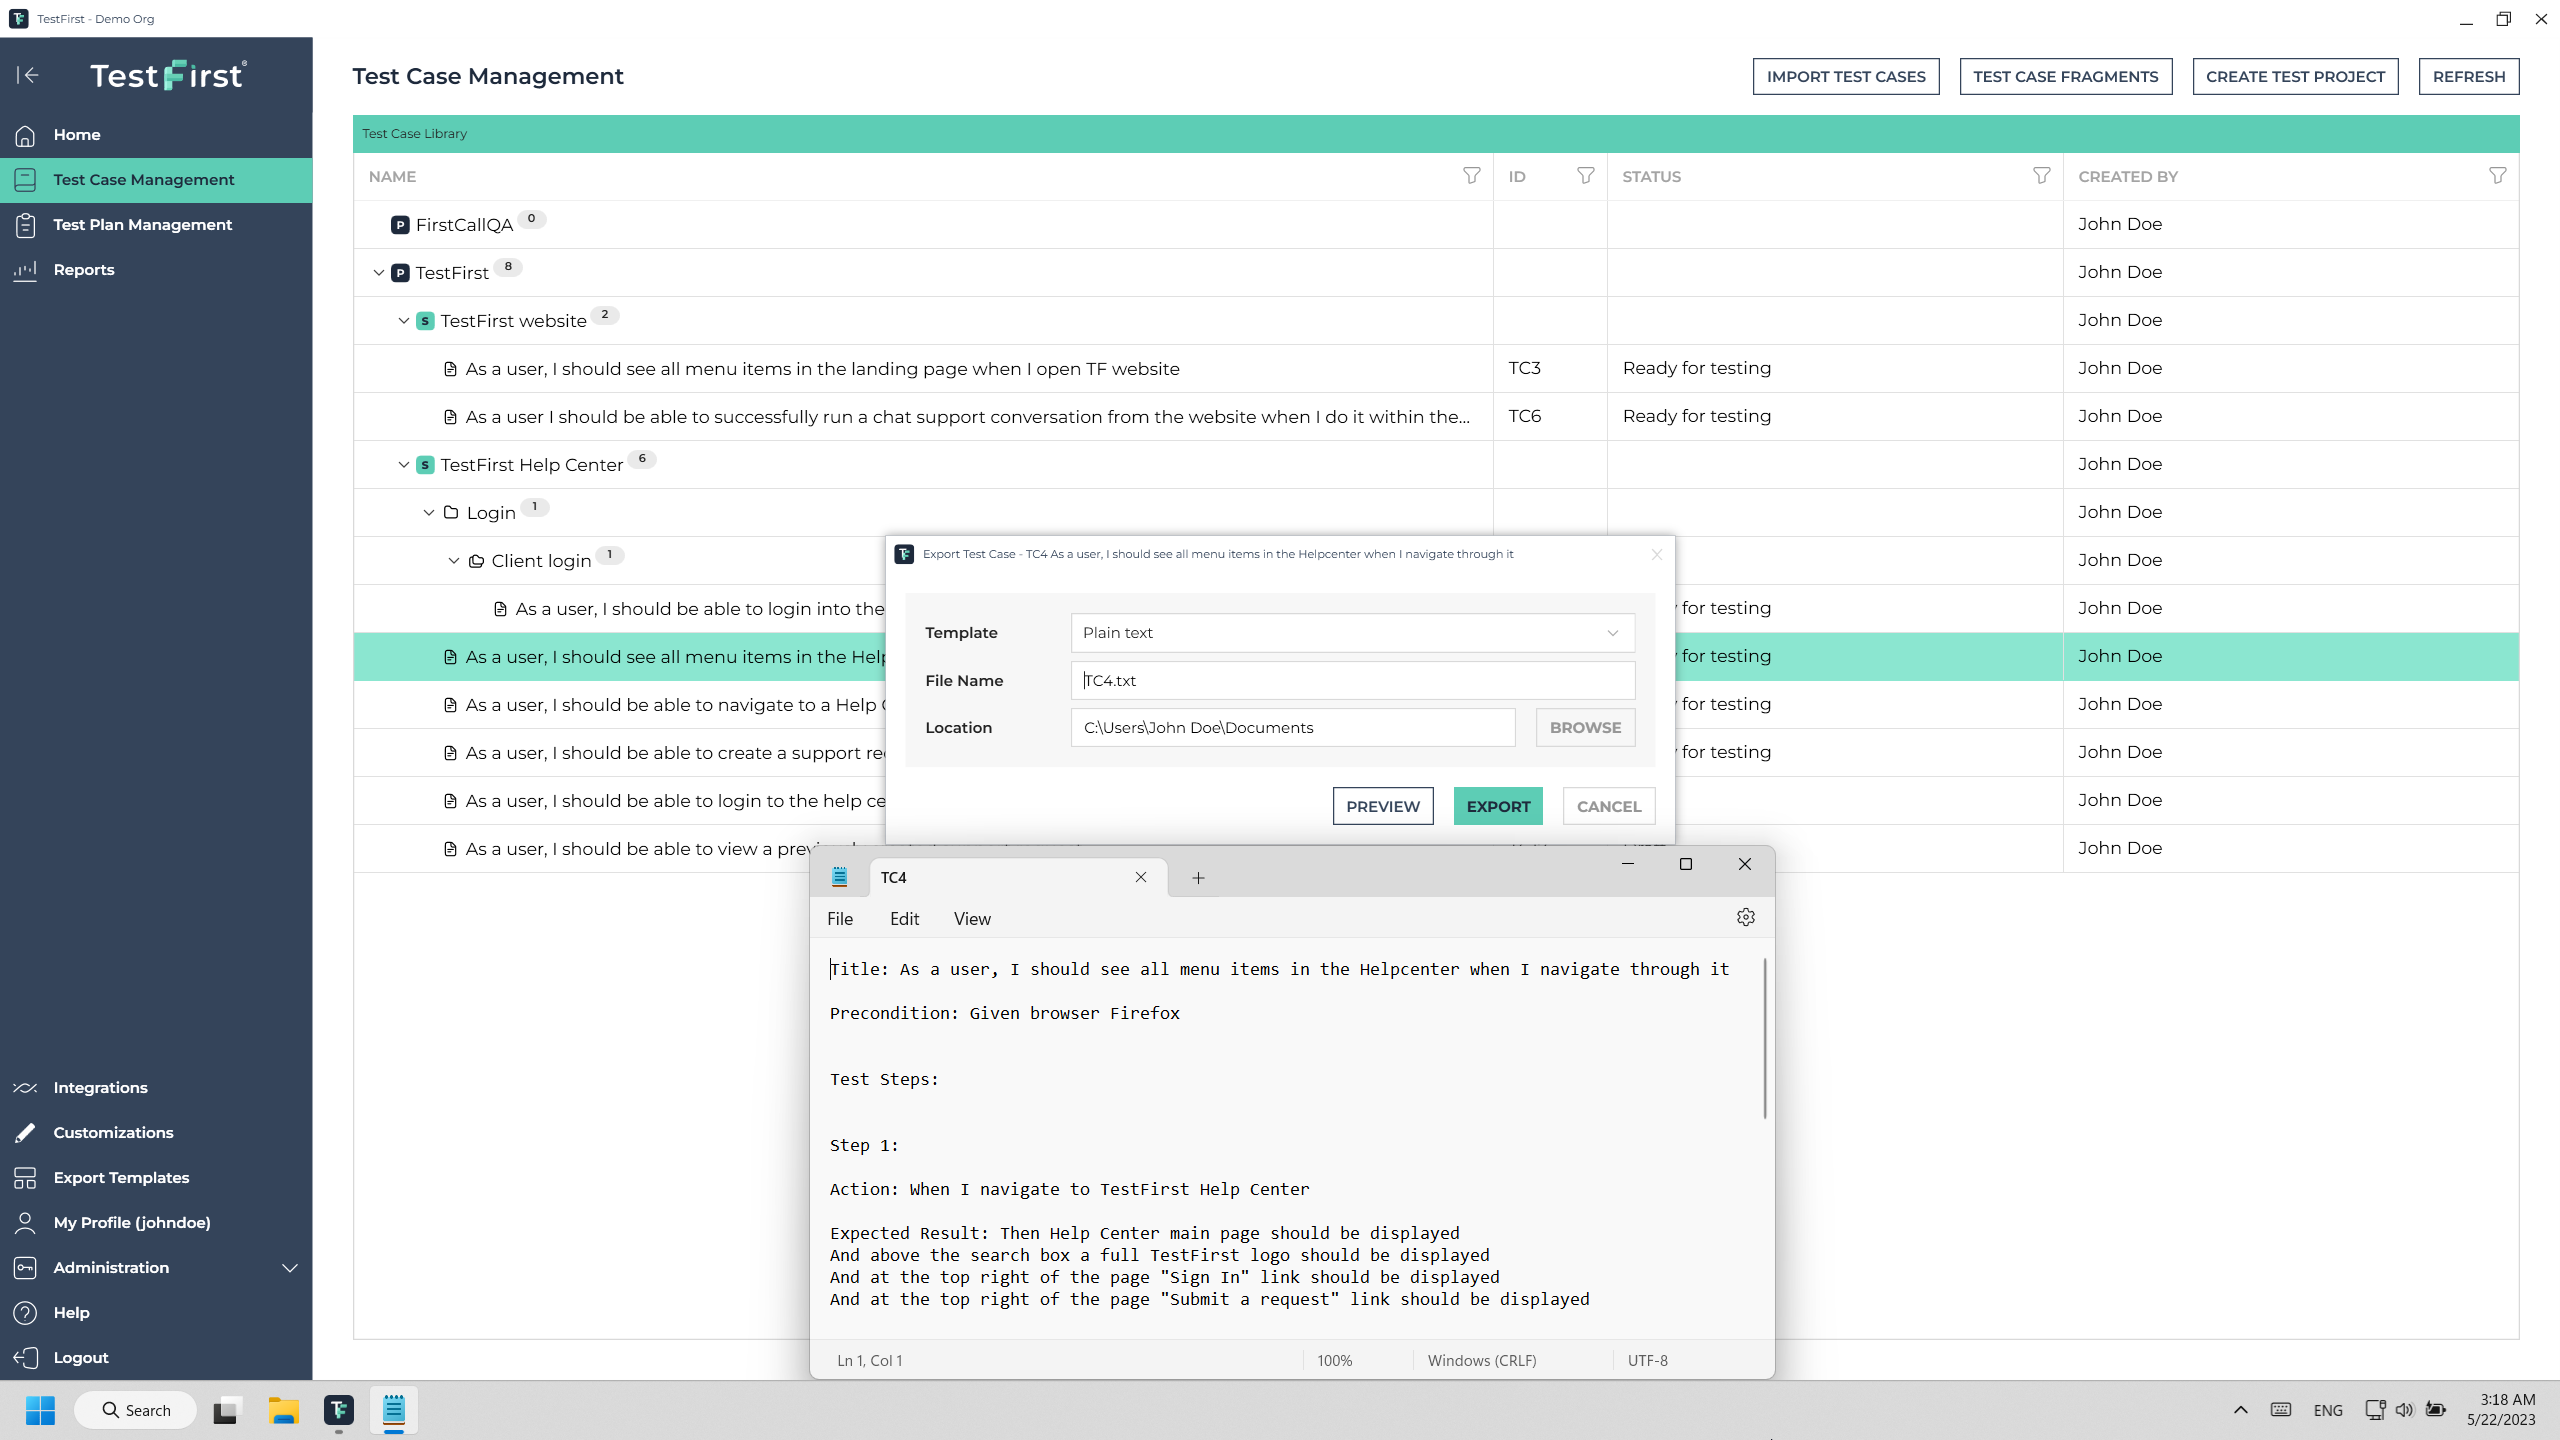The image size is (2560, 1440).
Task: Collapse the Client login folder
Action: click(x=452, y=560)
